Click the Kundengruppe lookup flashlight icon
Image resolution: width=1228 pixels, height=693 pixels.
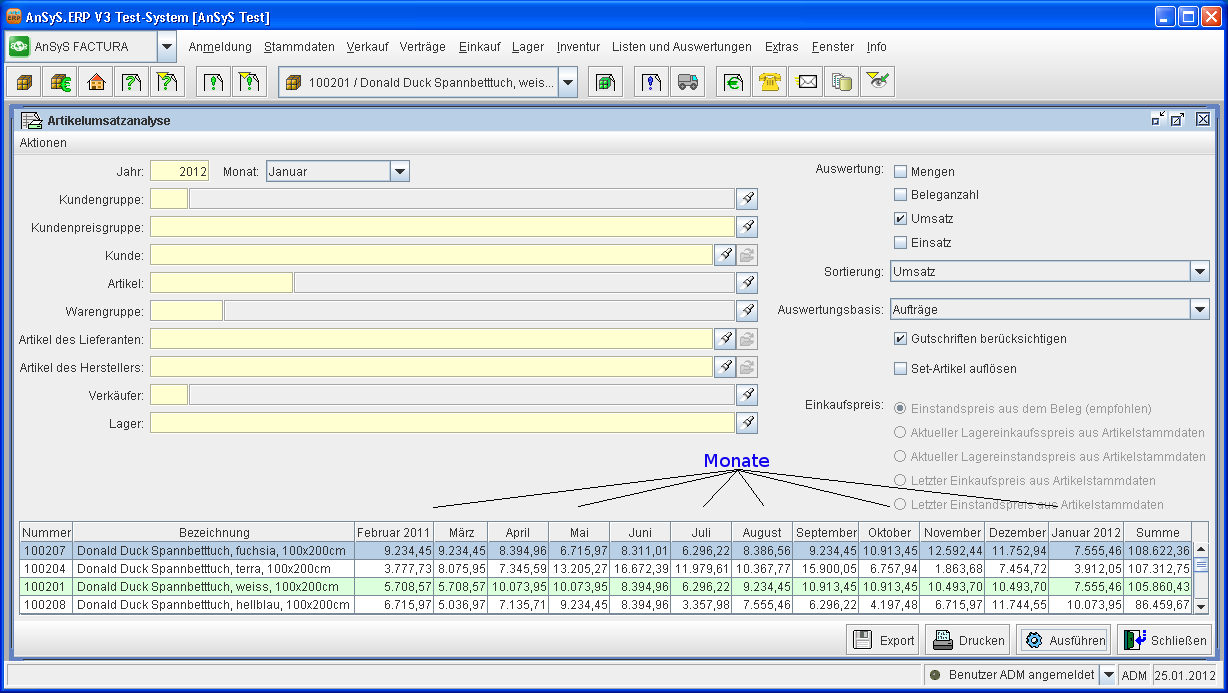click(746, 199)
